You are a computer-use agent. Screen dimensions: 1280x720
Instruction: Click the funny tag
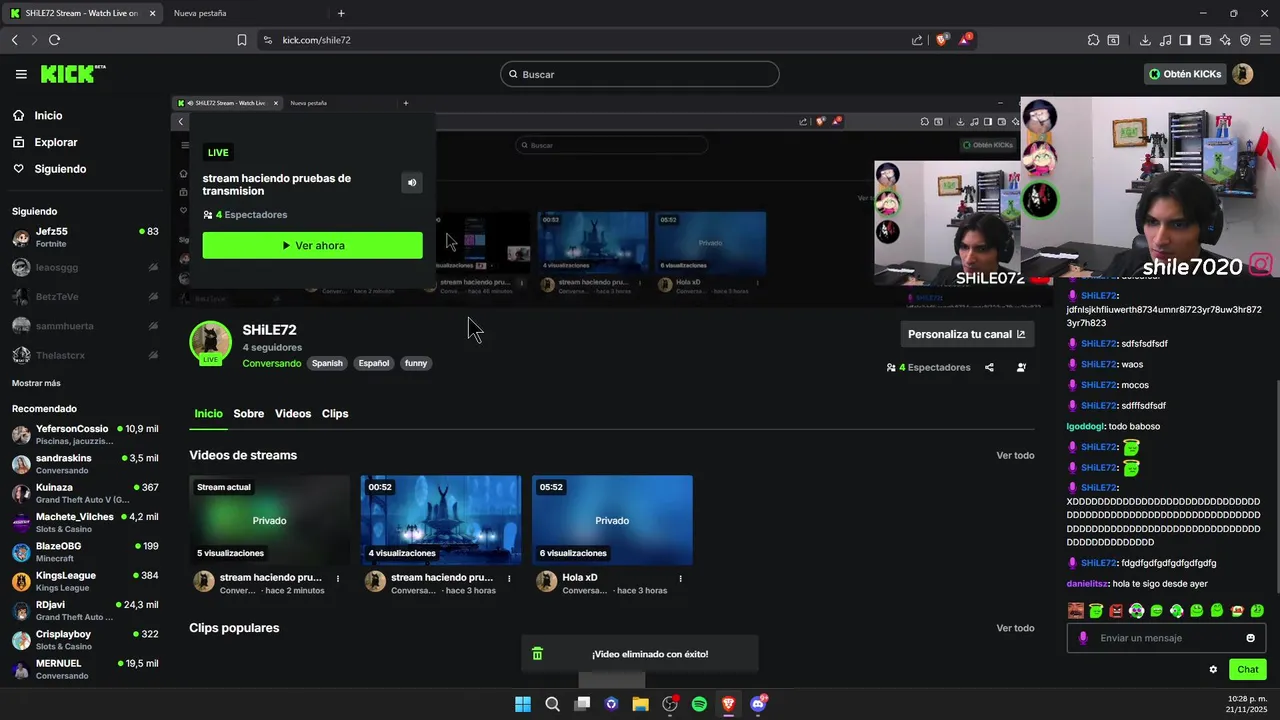pyautogui.click(x=416, y=364)
